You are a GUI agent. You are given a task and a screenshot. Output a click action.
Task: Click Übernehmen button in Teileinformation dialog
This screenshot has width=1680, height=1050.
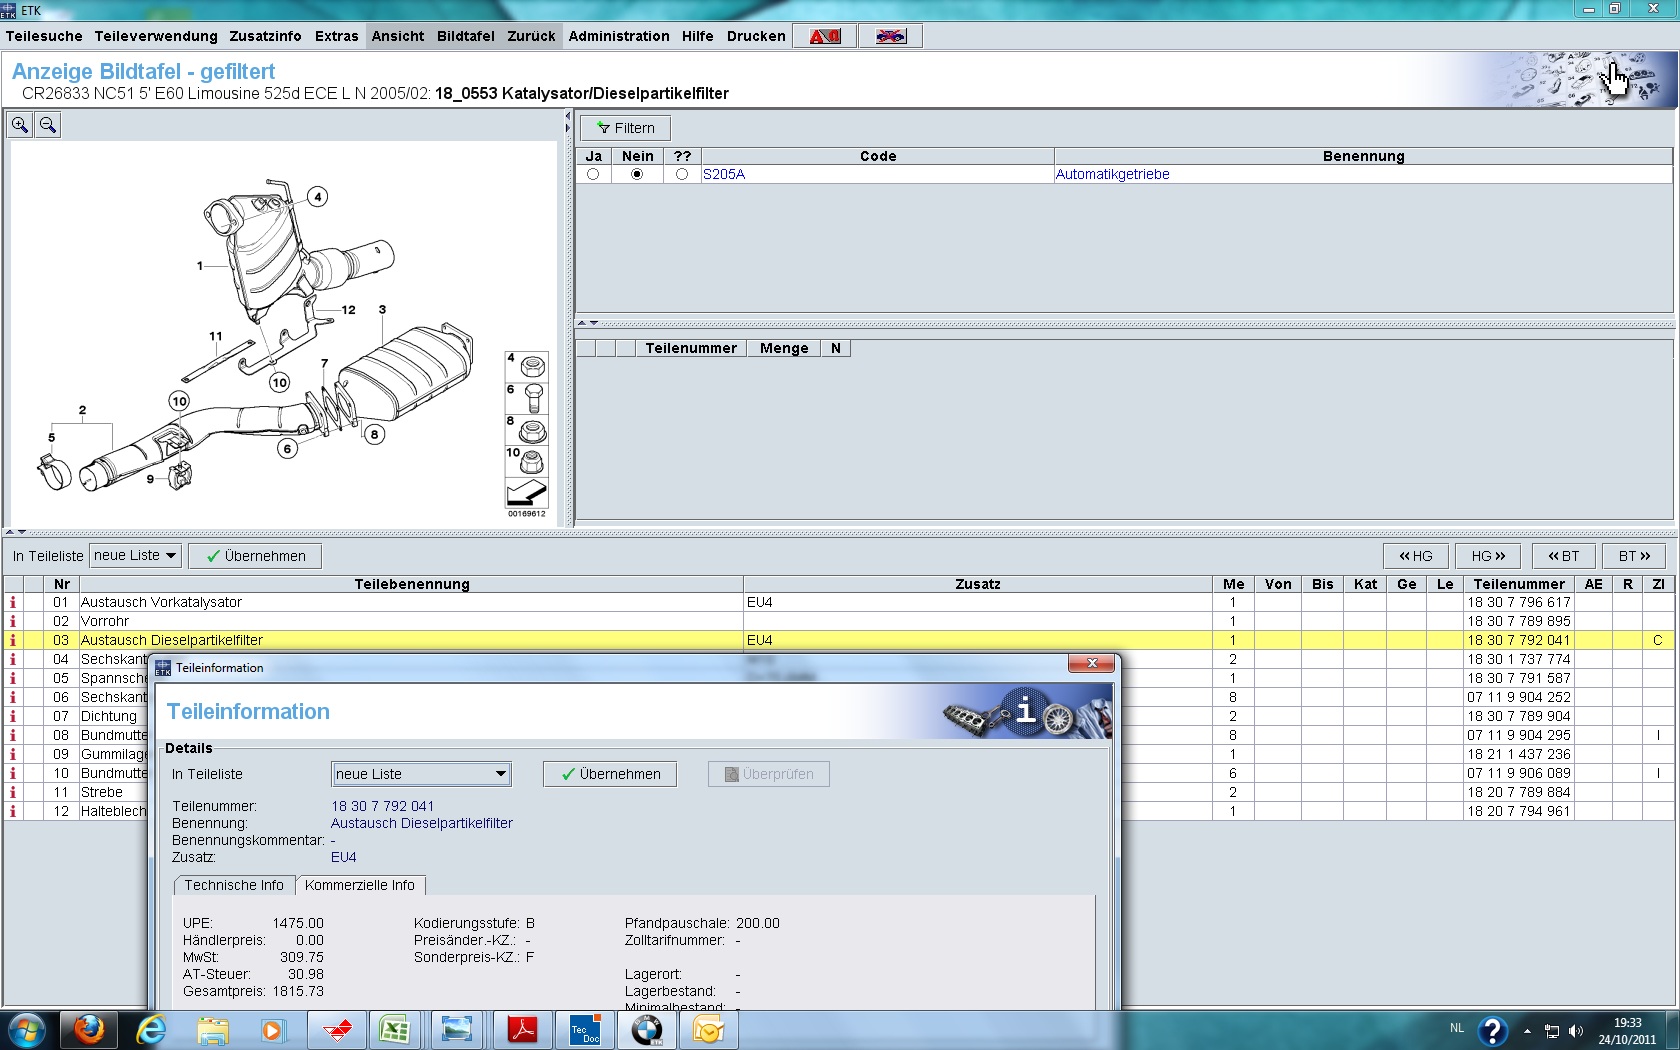pyautogui.click(x=610, y=774)
